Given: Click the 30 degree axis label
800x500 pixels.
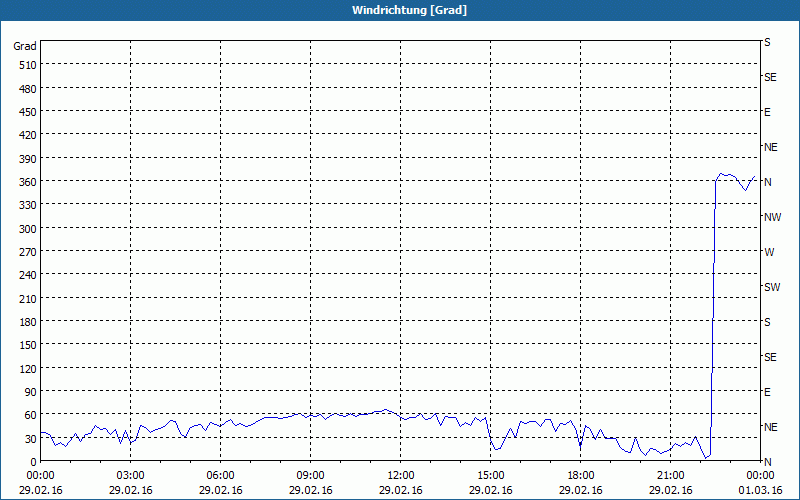Looking at the screenshot, I should tap(31, 438).
